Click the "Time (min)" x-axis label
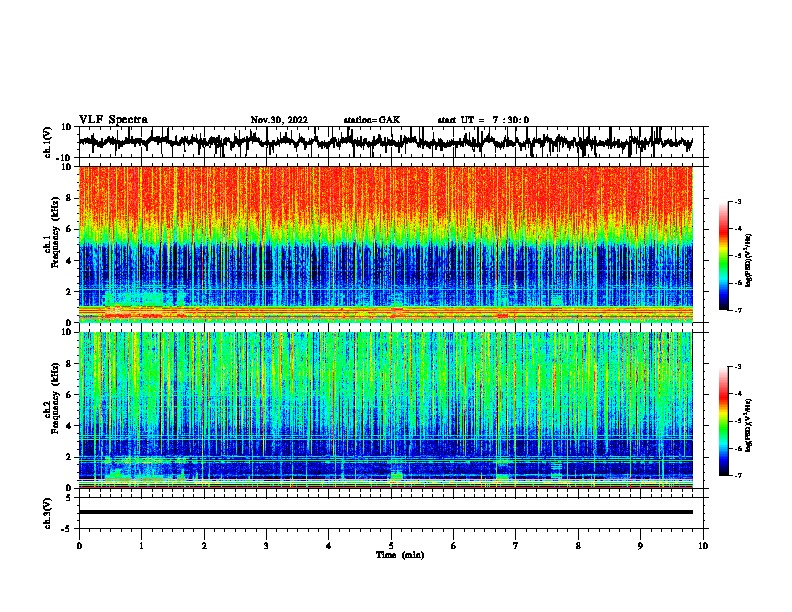This screenshot has height=612, width=792. (x=400, y=555)
